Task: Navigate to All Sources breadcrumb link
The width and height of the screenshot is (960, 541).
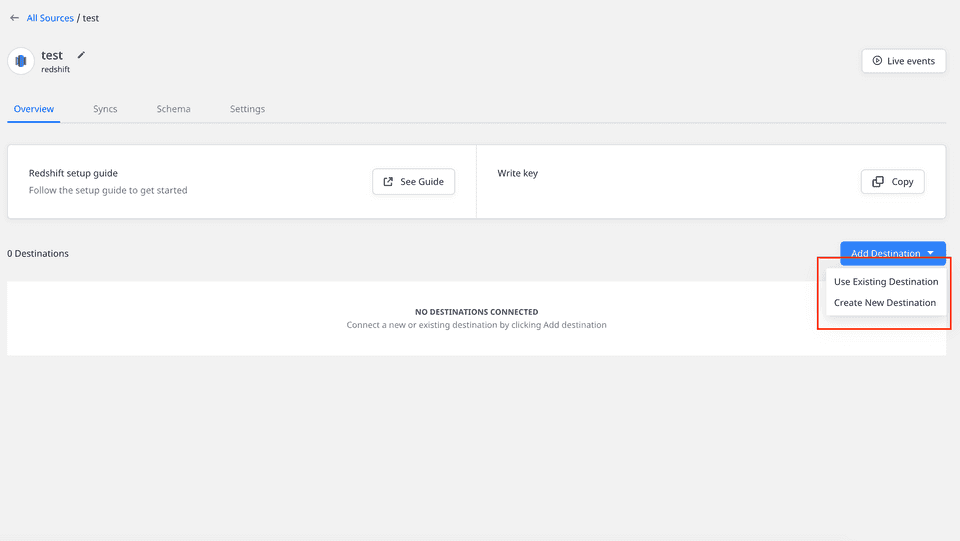Action: pos(50,18)
